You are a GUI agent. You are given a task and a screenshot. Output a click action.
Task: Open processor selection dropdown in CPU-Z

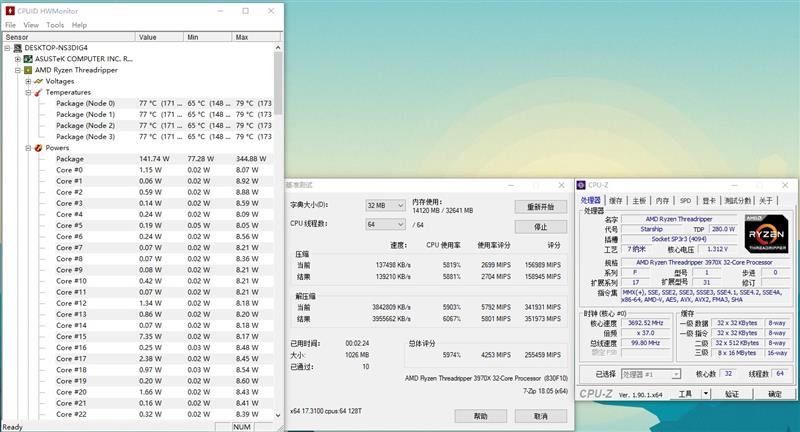coord(651,374)
